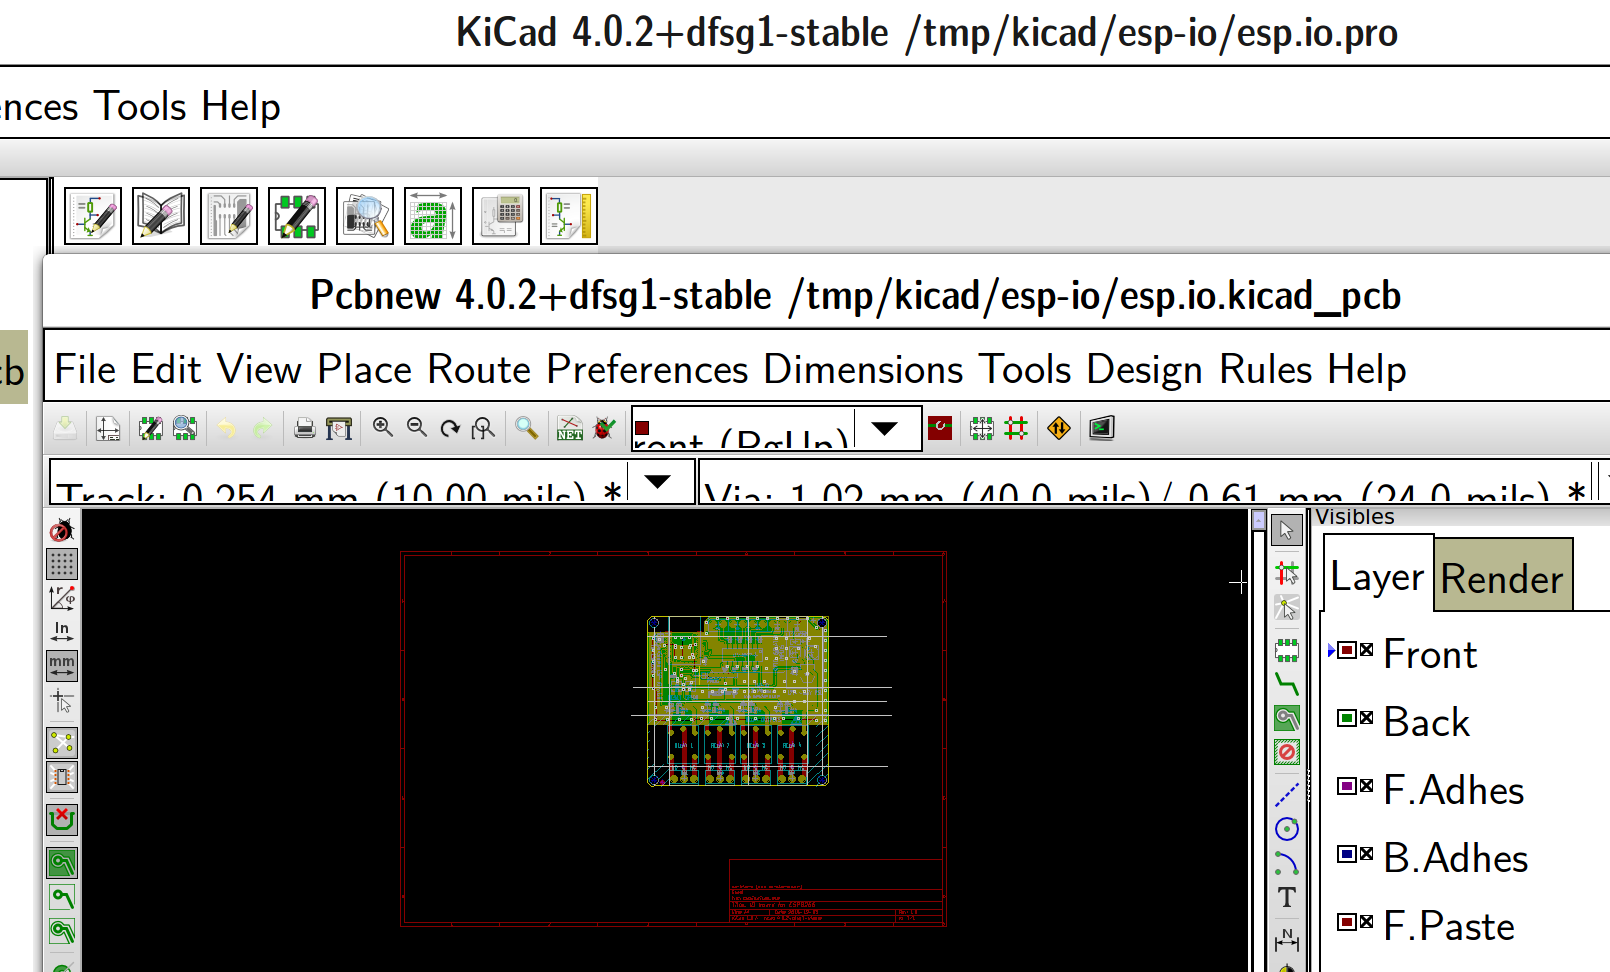
Task: Launch Eeschema schematic editor in KiCad window
Action: 93,216
